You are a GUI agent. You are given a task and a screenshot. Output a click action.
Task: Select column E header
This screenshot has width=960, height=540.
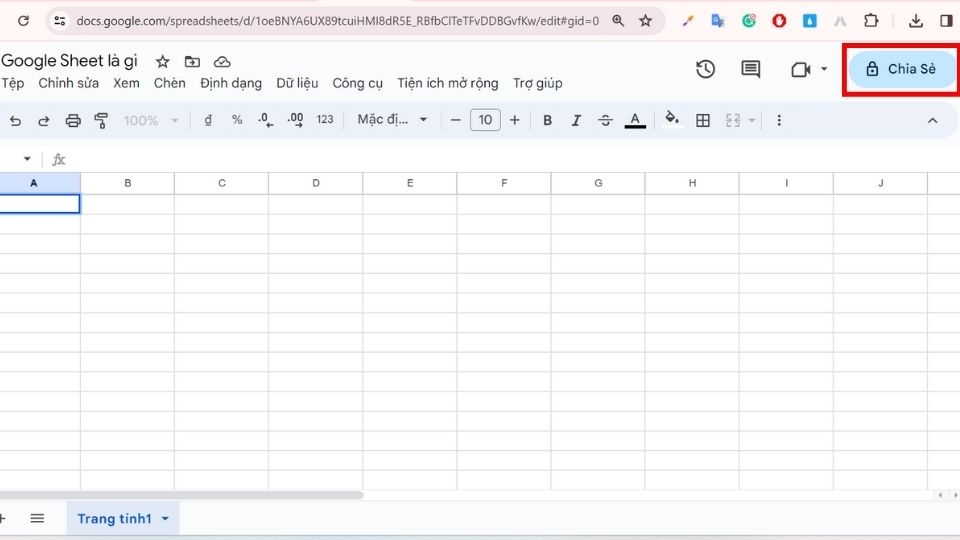410,183
